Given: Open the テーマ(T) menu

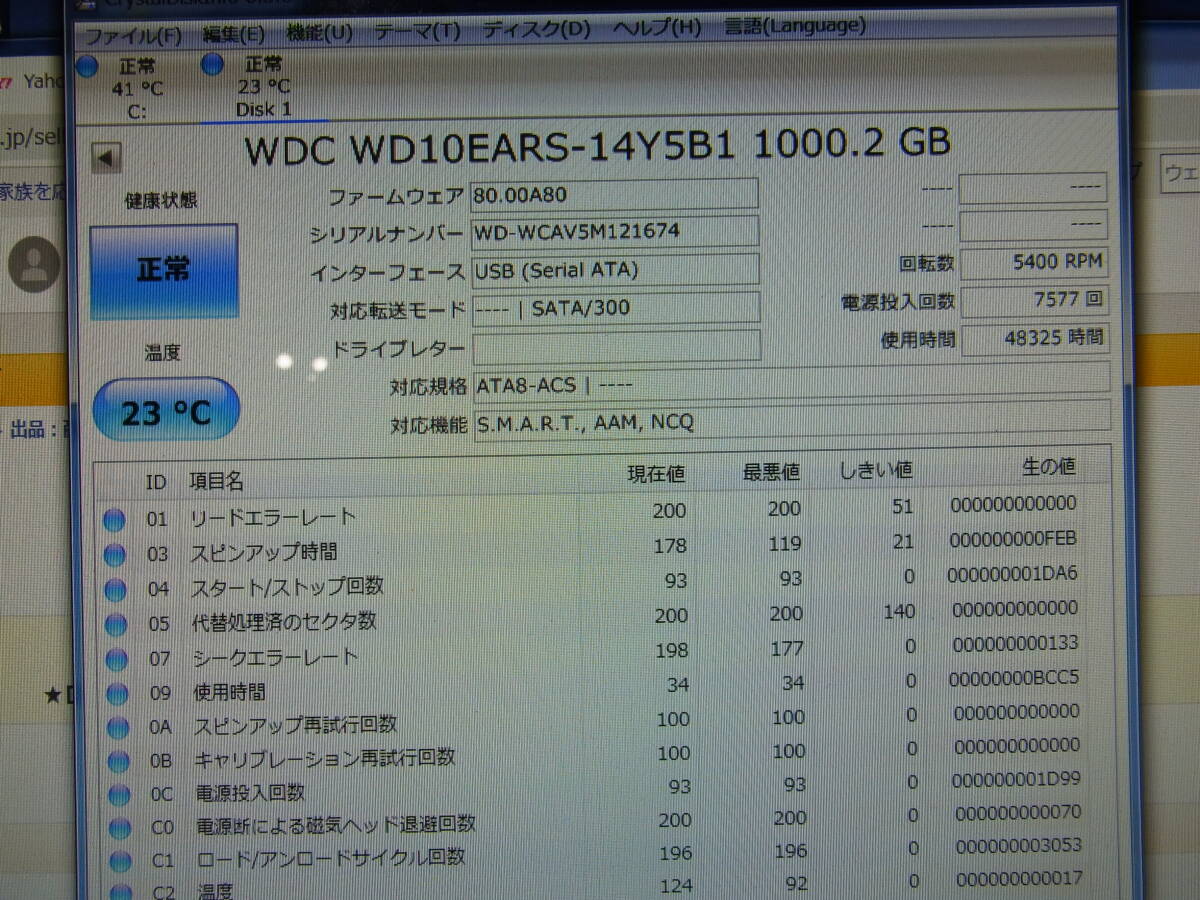Looking at the screenshot, I should tap(417, 31).
